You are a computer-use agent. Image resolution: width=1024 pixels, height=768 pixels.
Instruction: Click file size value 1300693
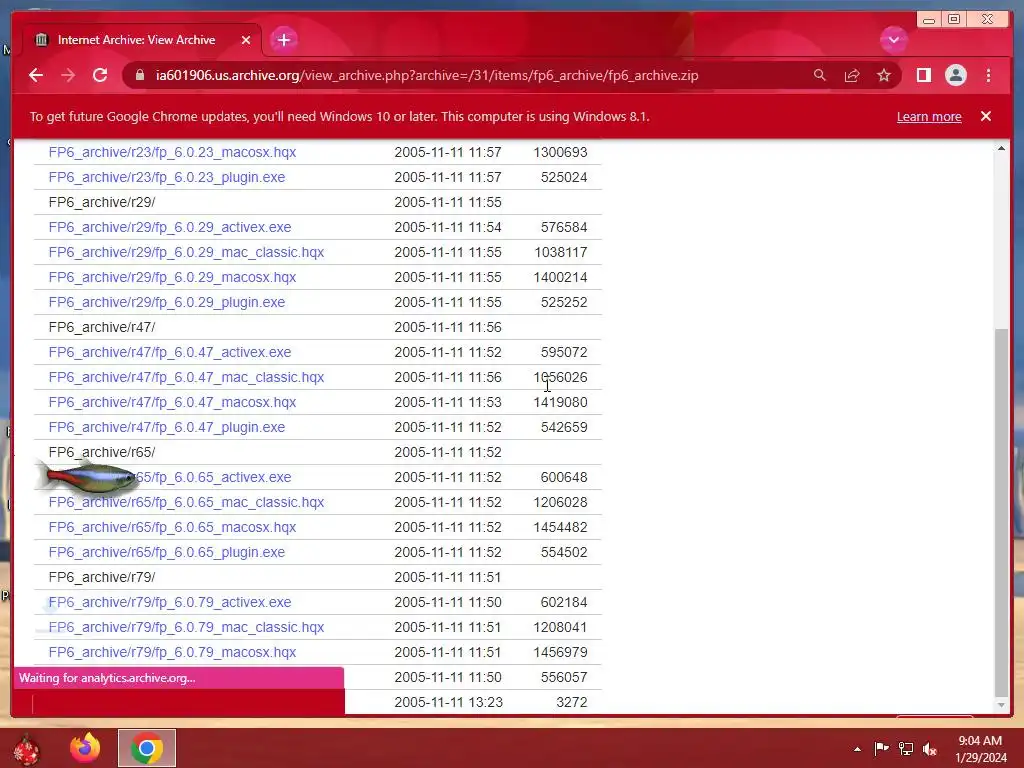point(560,152)
